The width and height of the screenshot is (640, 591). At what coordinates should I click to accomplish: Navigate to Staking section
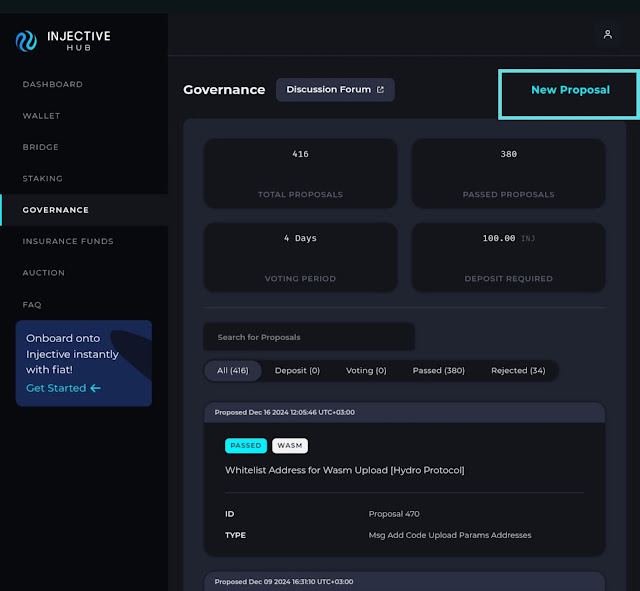click(42, 178)
